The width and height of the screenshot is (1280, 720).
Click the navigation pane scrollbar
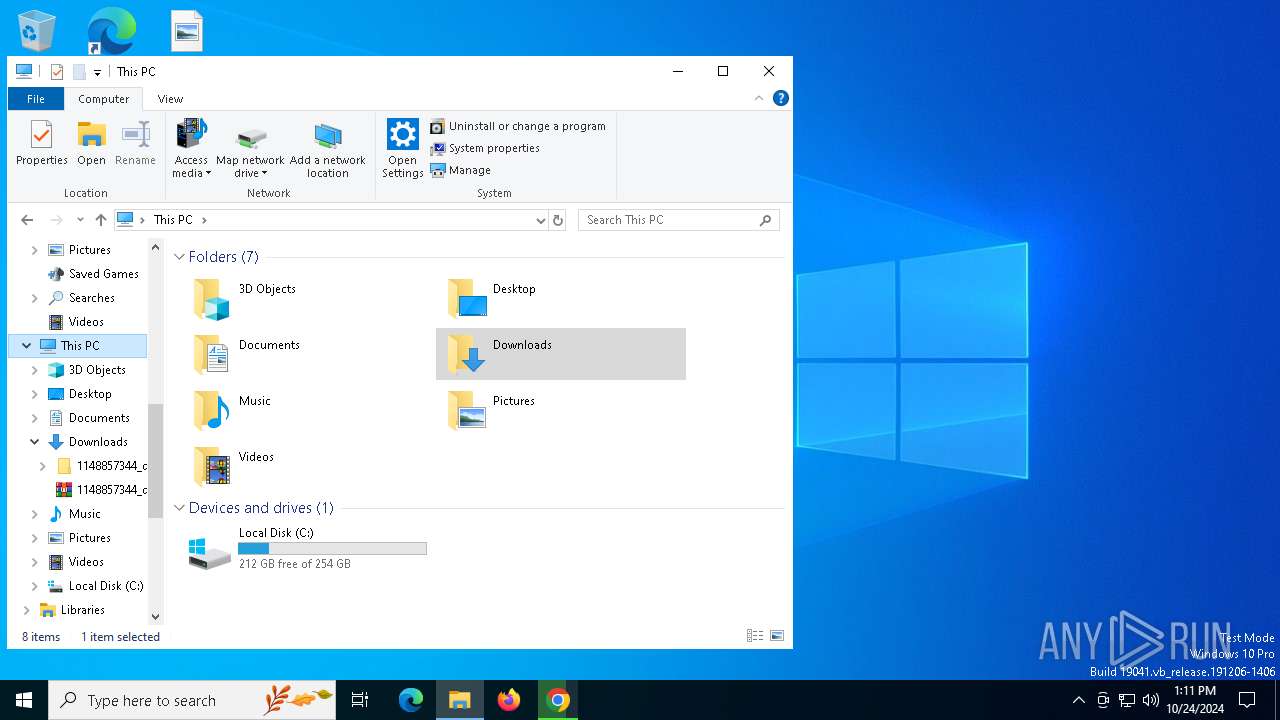(155, 460)
